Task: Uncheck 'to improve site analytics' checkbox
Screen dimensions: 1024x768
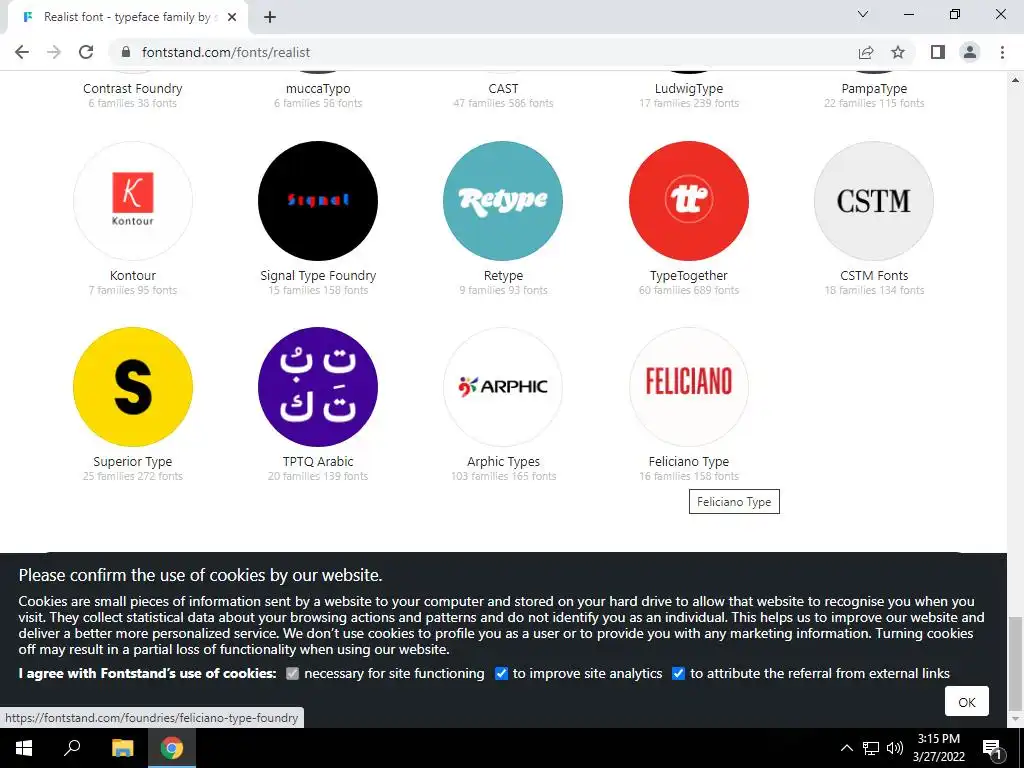Action: point(501,673)
